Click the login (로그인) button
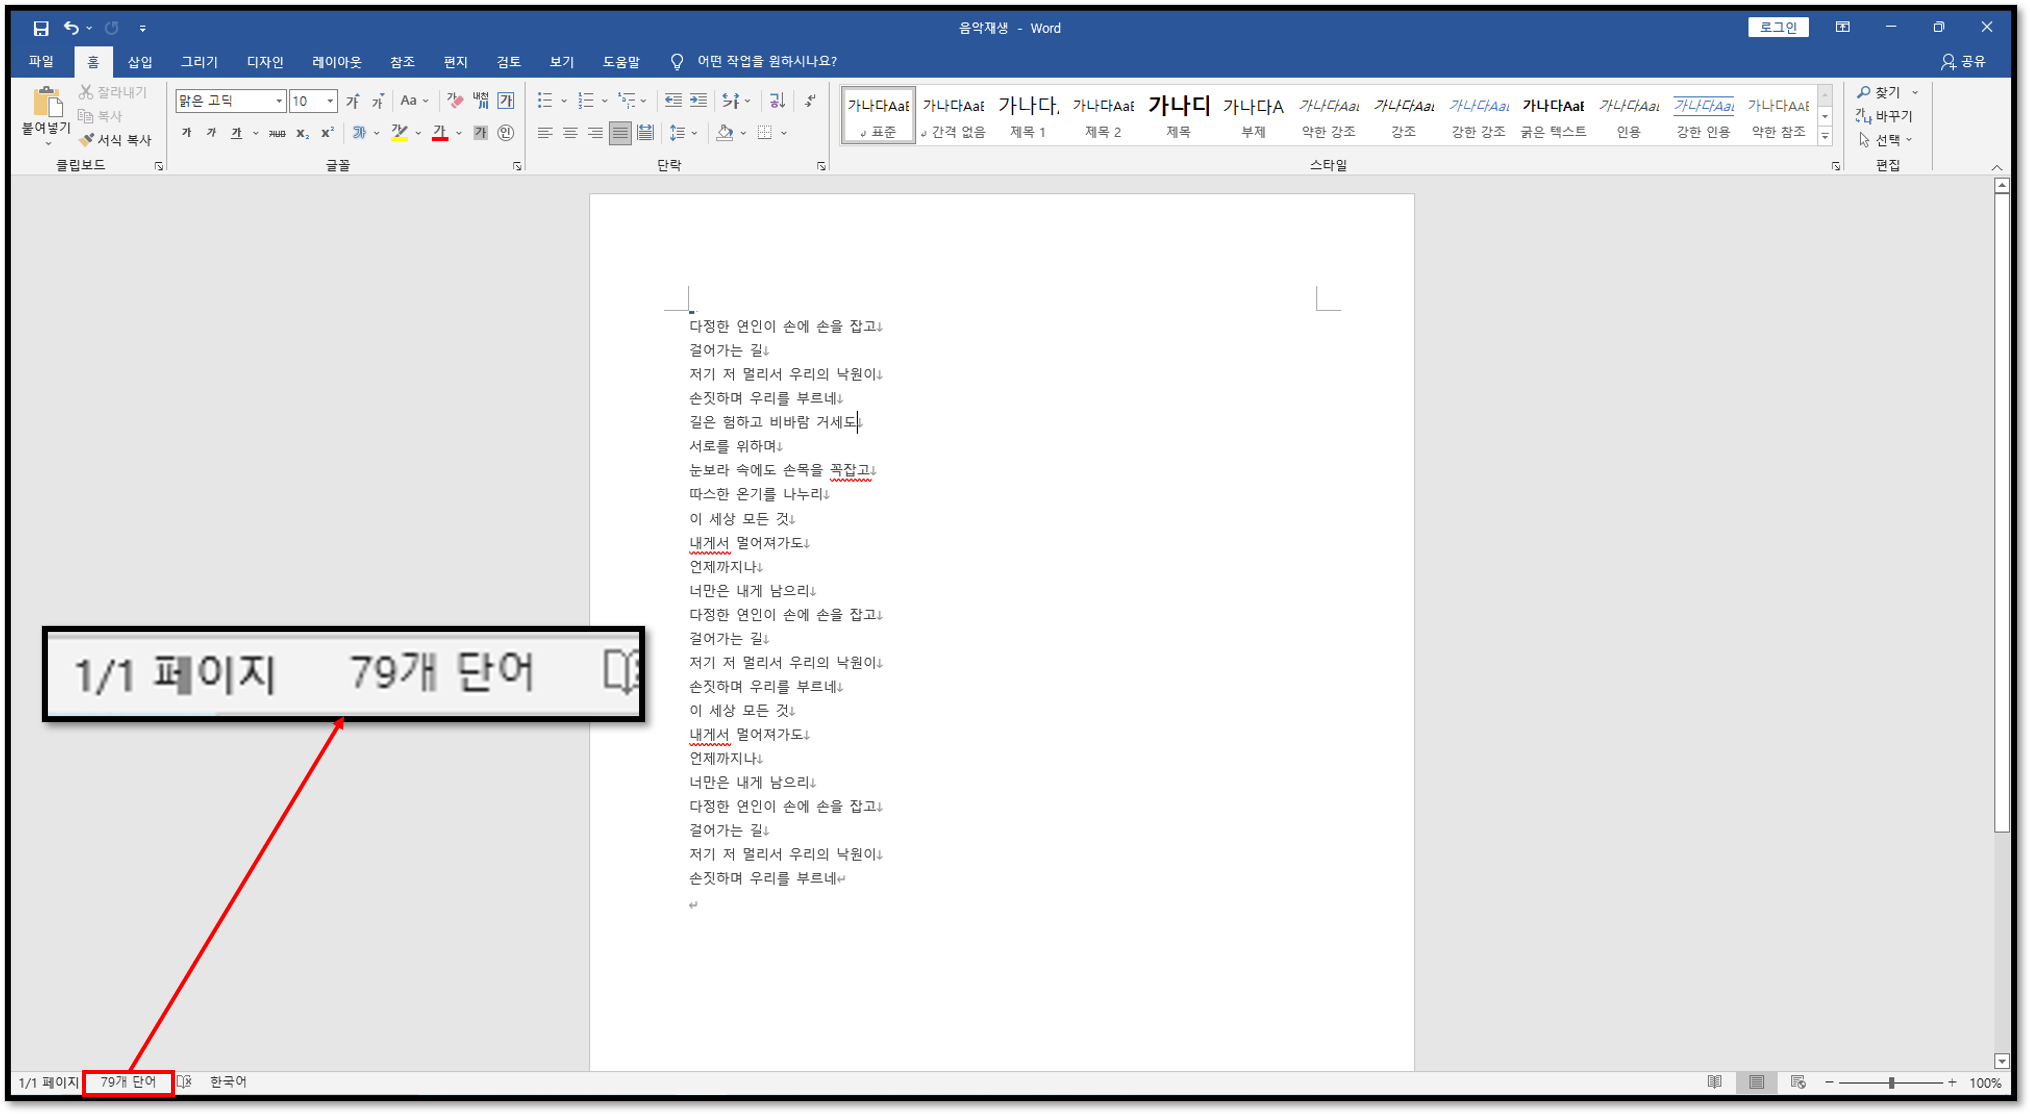The width and height of the screenshot is (2030, 1114). point(1778,28)
